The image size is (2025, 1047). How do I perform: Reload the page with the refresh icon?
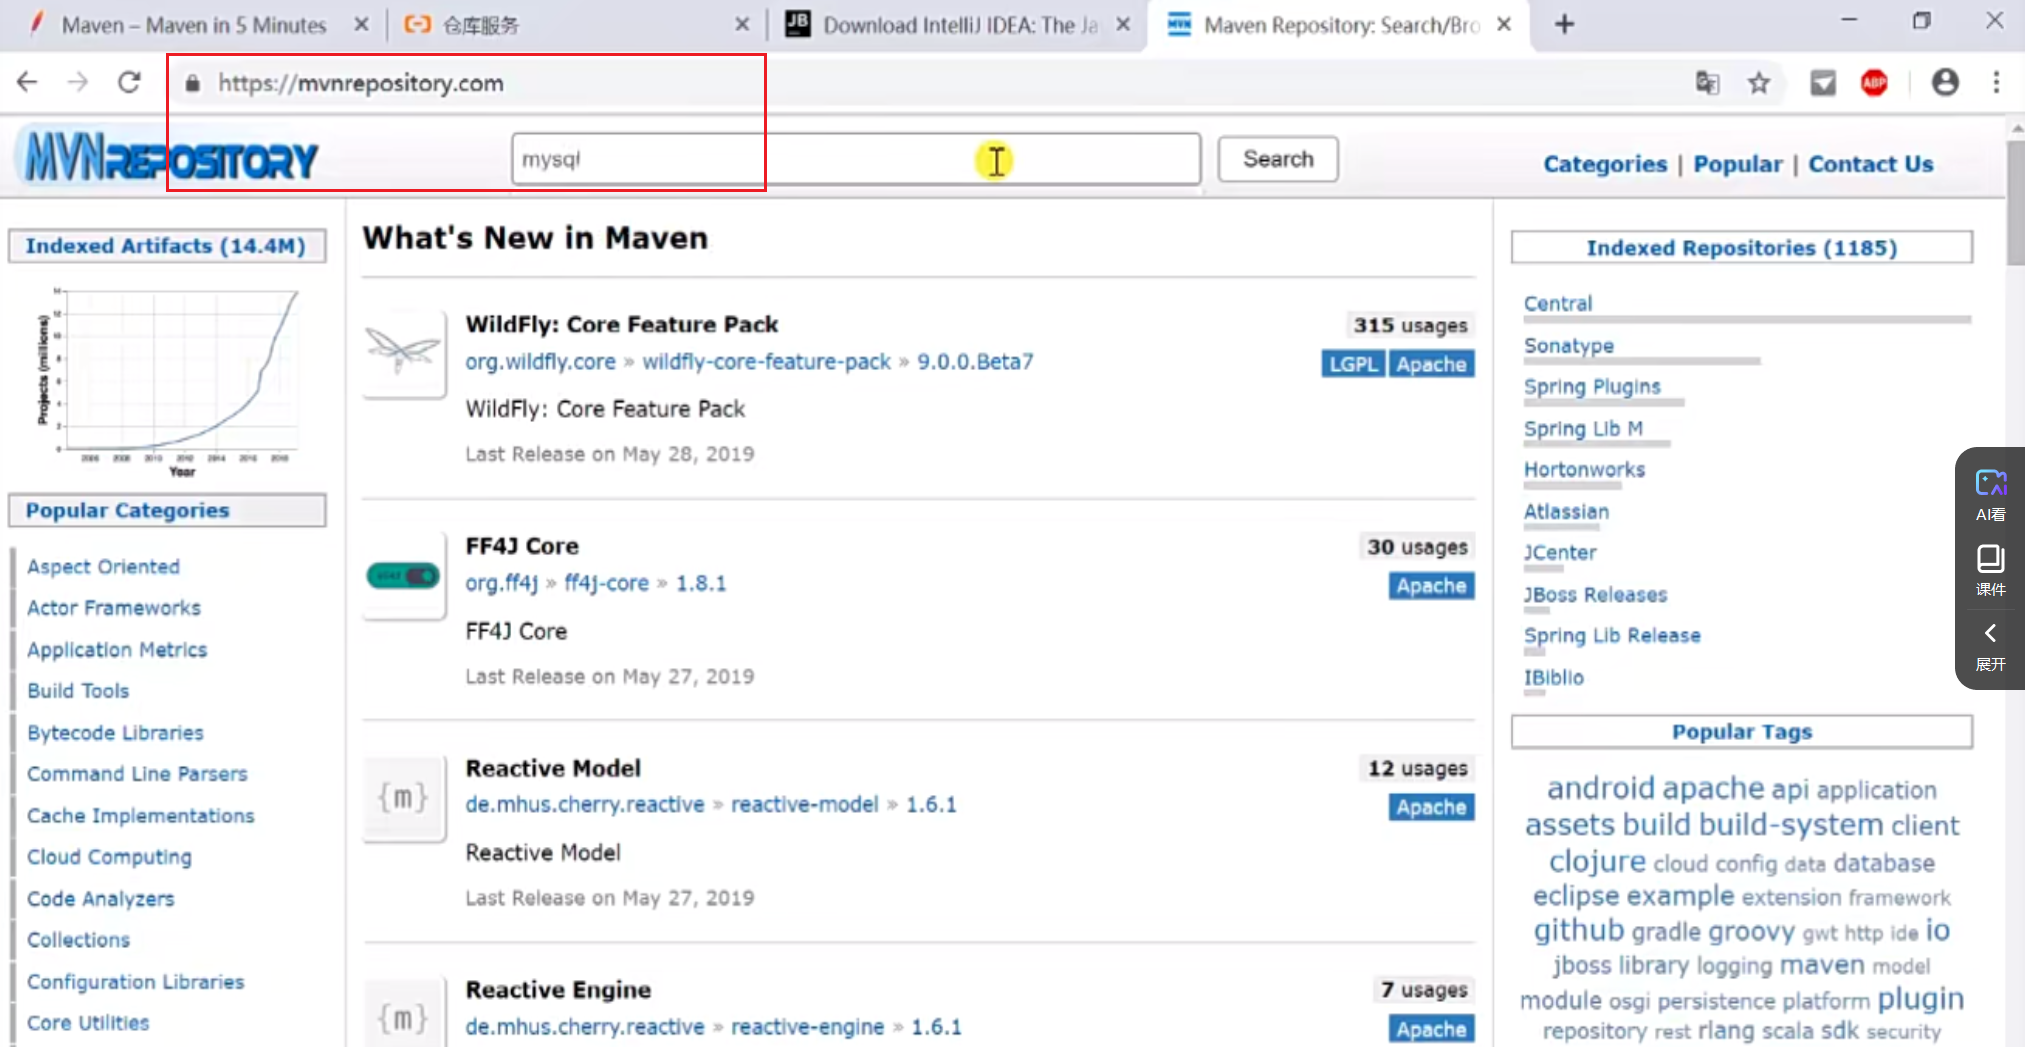click(129, 82)
